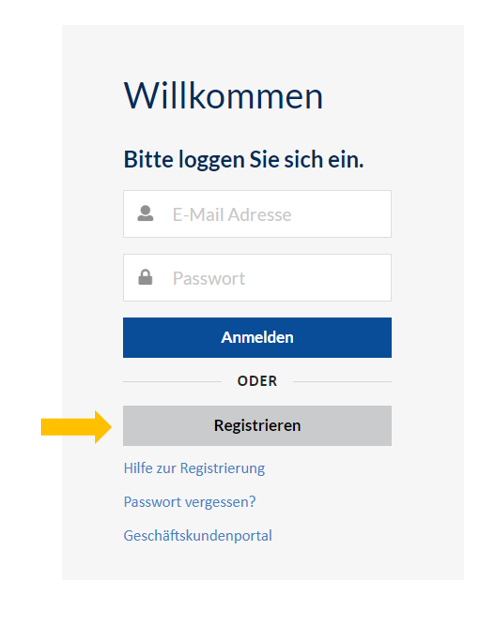Click the Willkommen heading

coord(223,96)
